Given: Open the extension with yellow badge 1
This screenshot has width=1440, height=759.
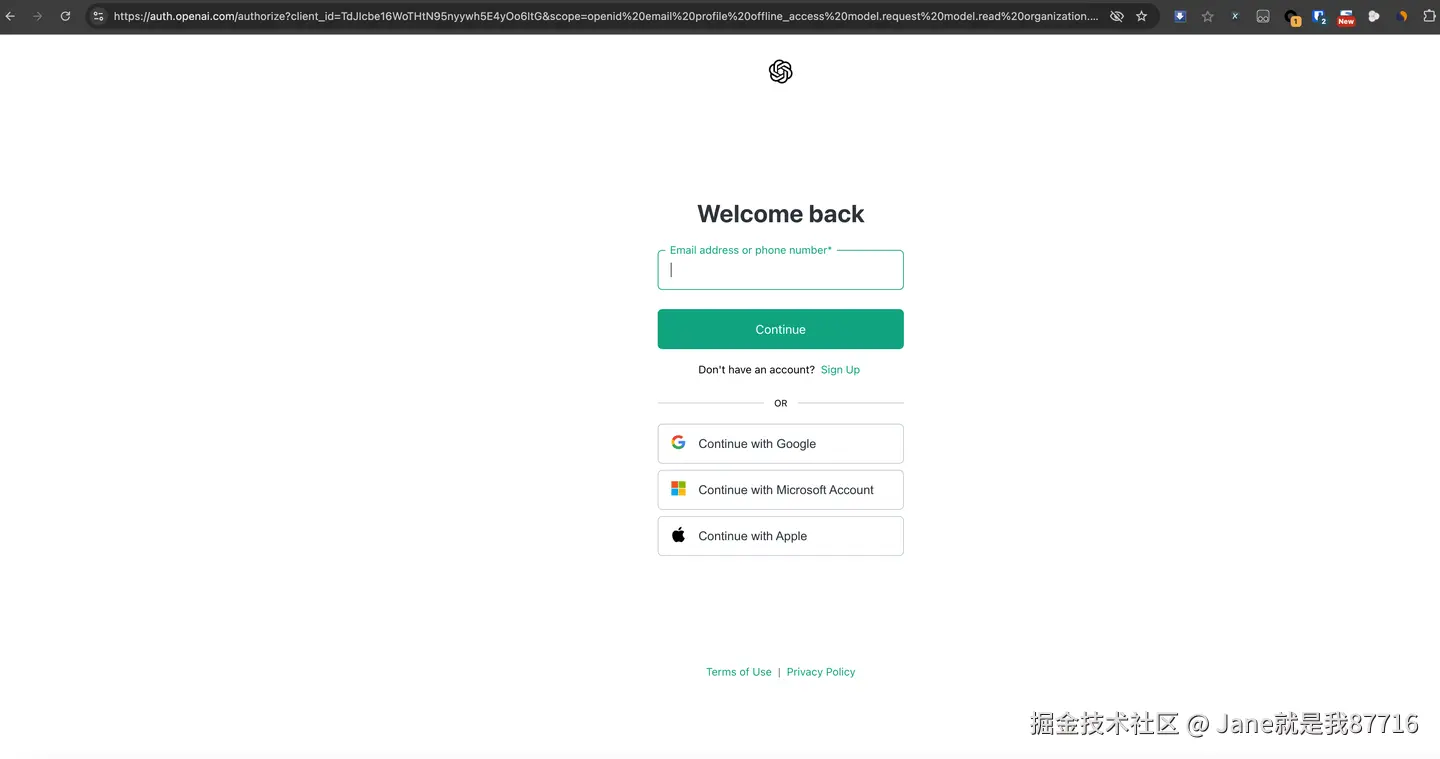Looking at the screenshot, I should (x=1292, y=17).
